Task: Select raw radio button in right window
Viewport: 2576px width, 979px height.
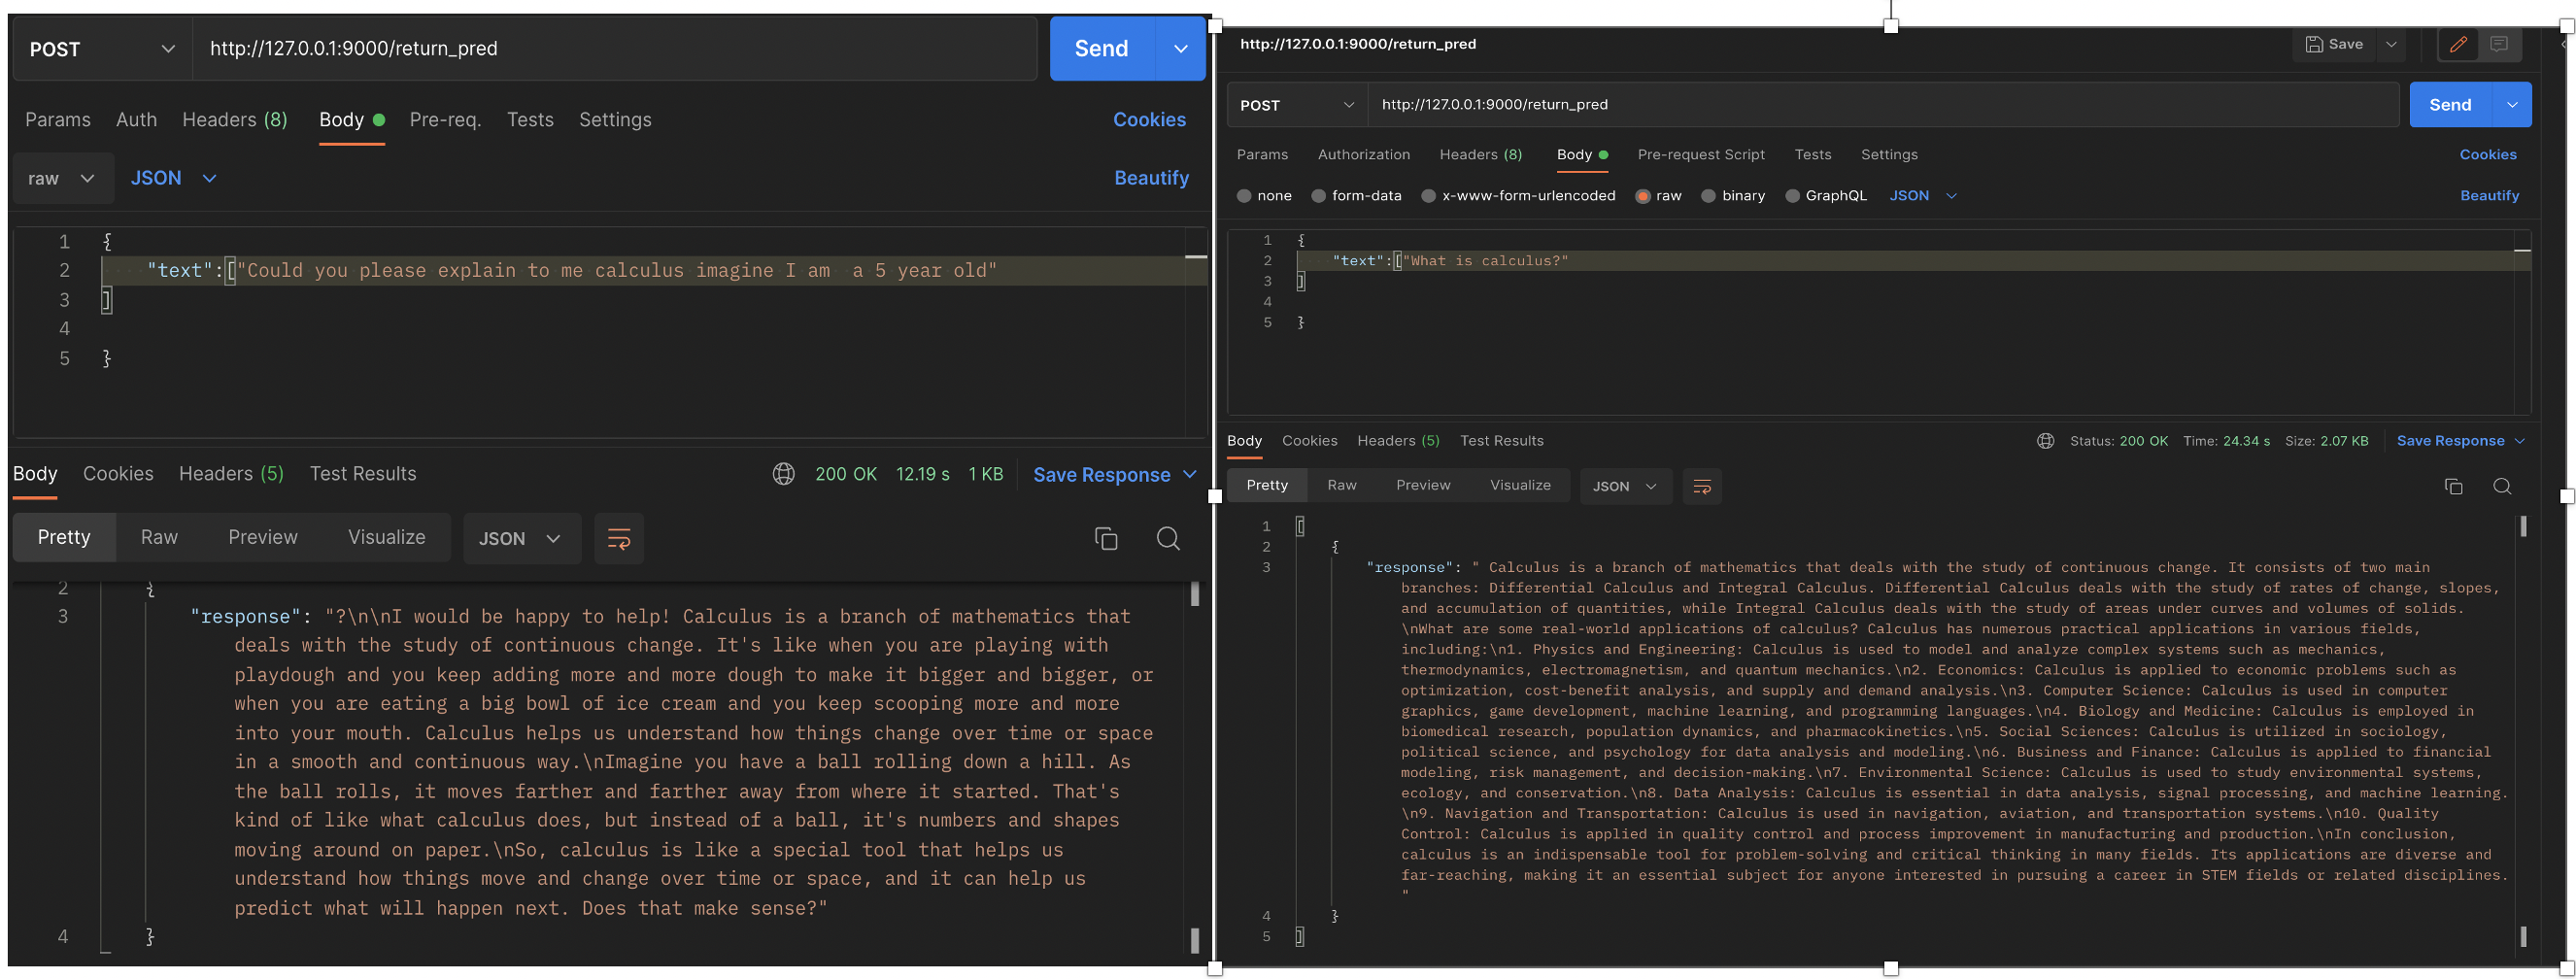Action: [x=1642, y=196]
